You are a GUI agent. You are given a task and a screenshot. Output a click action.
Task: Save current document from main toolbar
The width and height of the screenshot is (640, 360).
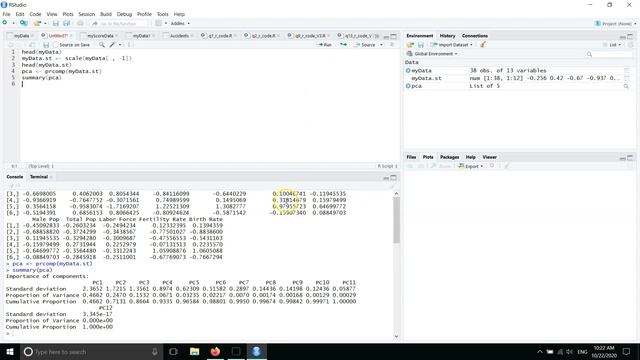[x=56, y=23]
